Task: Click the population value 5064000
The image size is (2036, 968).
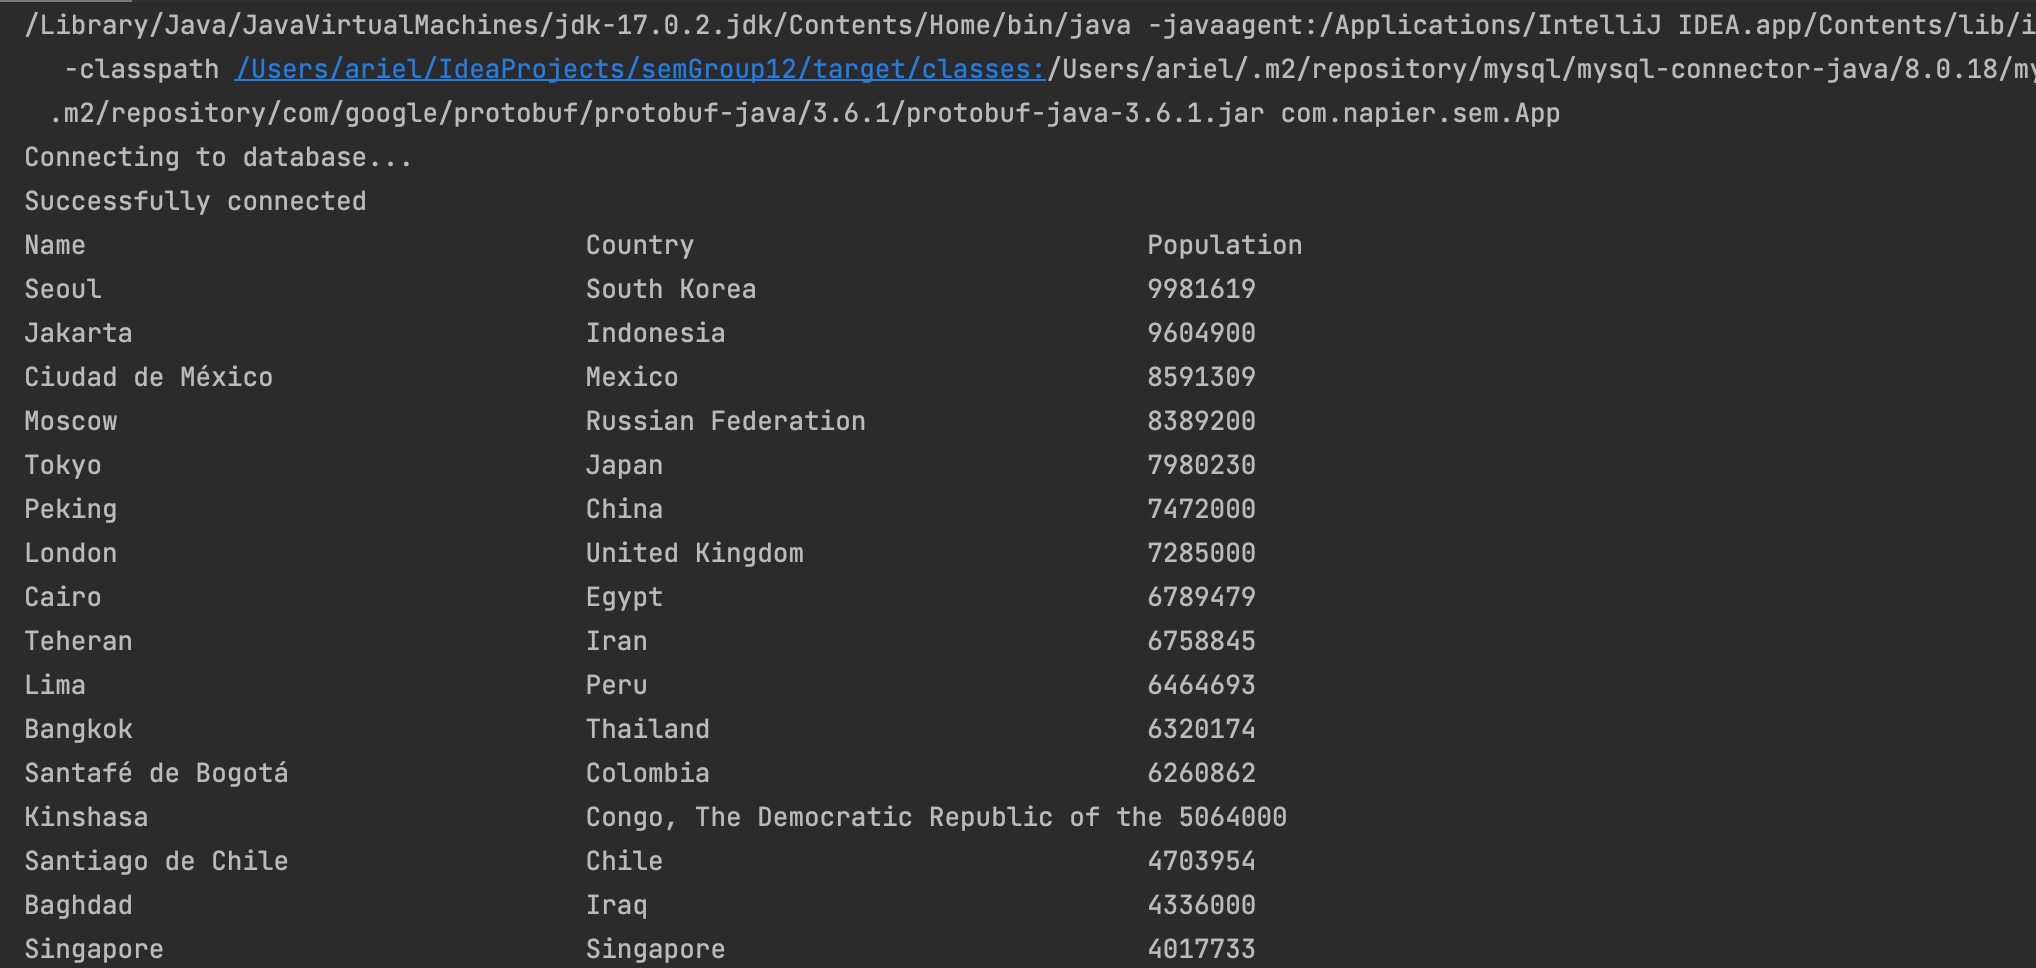Action: (x=1233, y=817)
